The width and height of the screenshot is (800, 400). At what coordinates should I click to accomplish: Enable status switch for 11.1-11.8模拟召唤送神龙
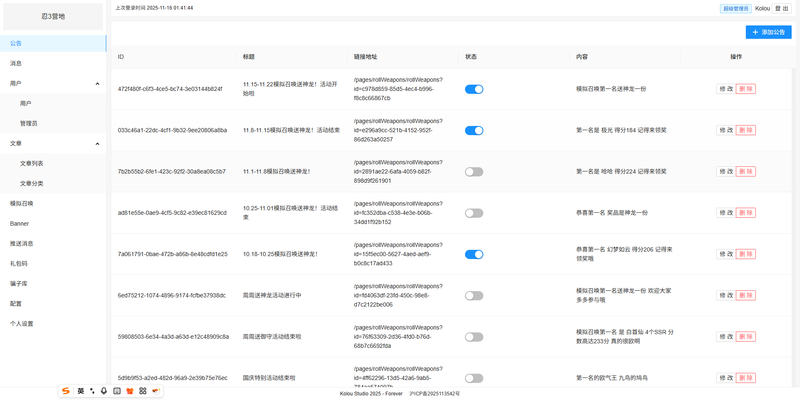click(x=474, y=172)
